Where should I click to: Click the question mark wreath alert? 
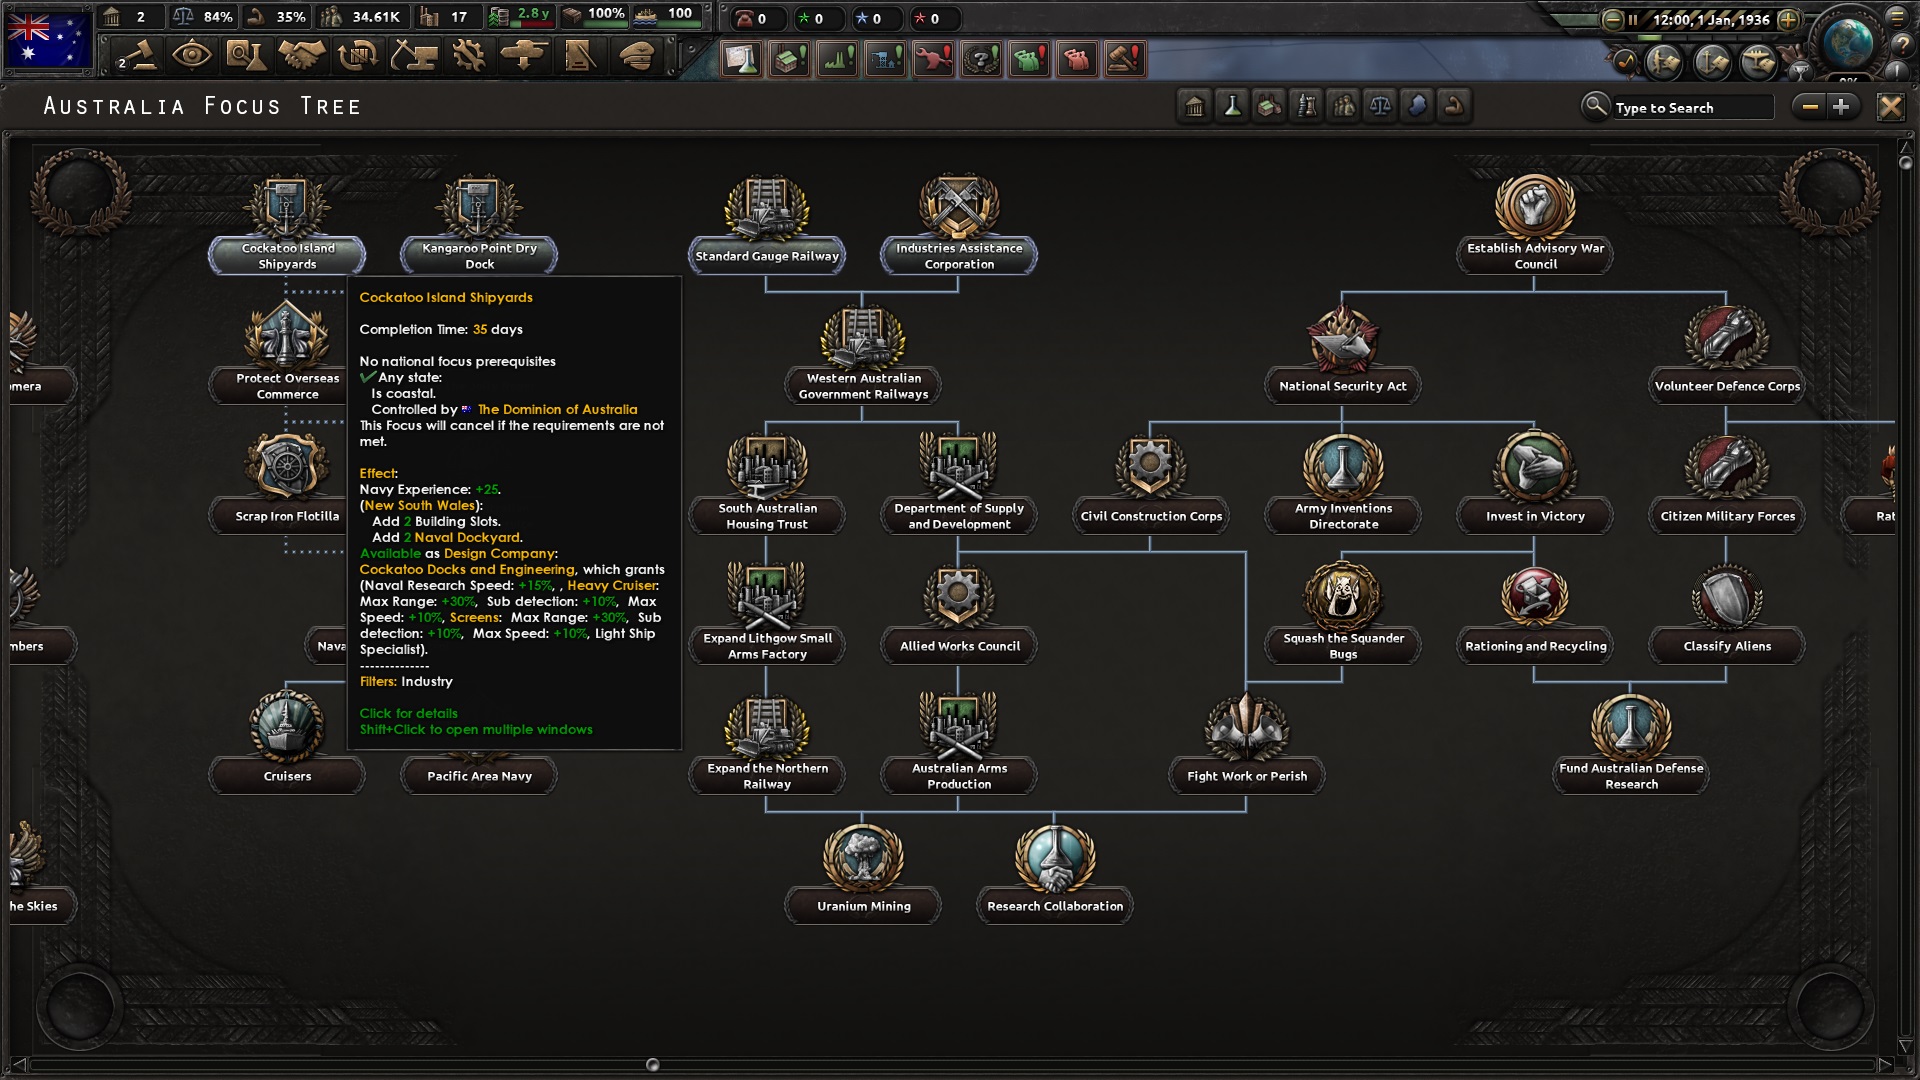point(981,59)
